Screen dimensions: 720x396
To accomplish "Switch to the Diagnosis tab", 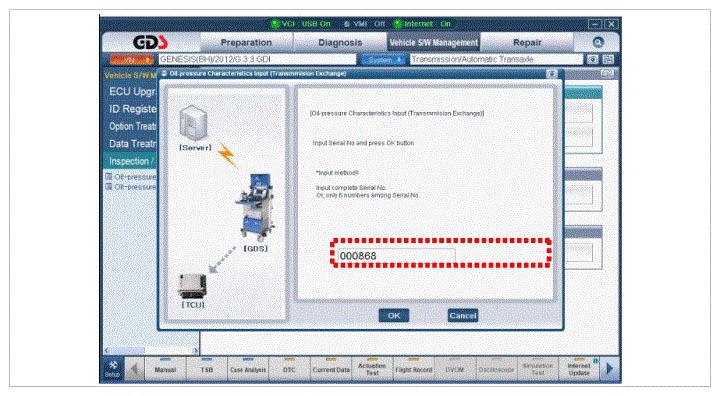I will tap(340, 42).
